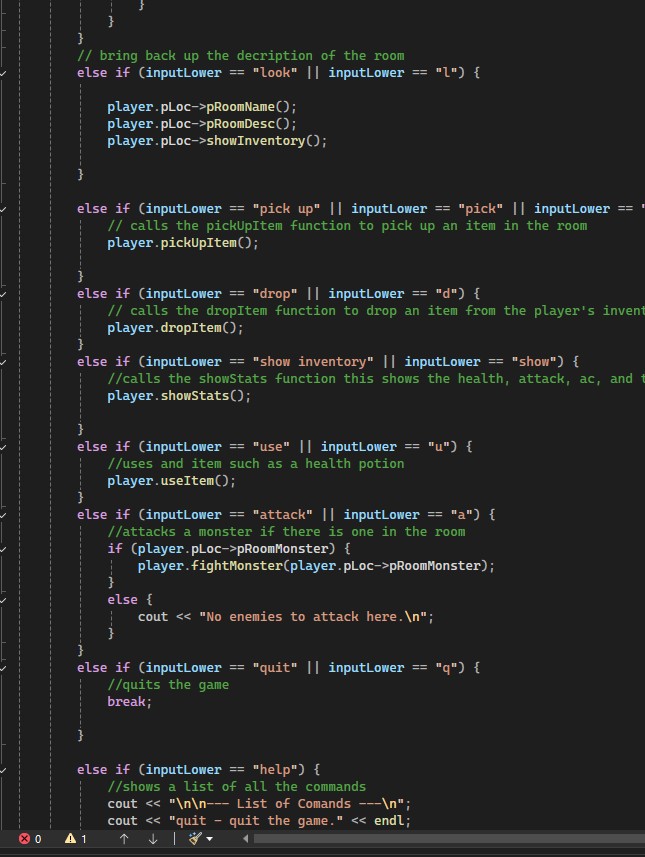
Task: Collapse the if (player.pLoc->pRoomMonster) block
Action: tap(3, 549)
